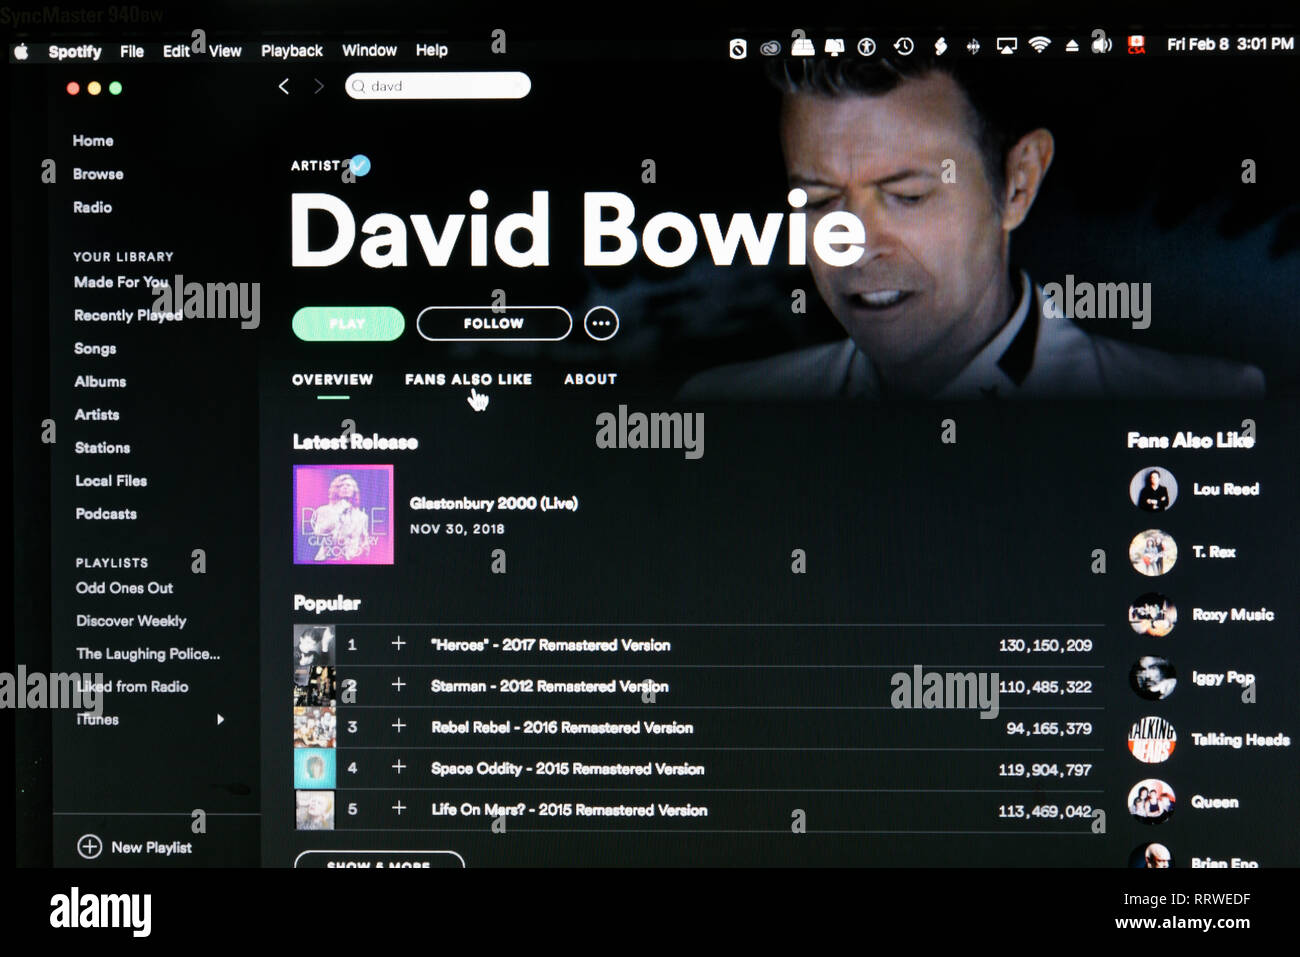Viewport: 1300px width, 957px height.
Task: Go forward with the right arrow
Action: pyautogui.click(x=319, y=87)
